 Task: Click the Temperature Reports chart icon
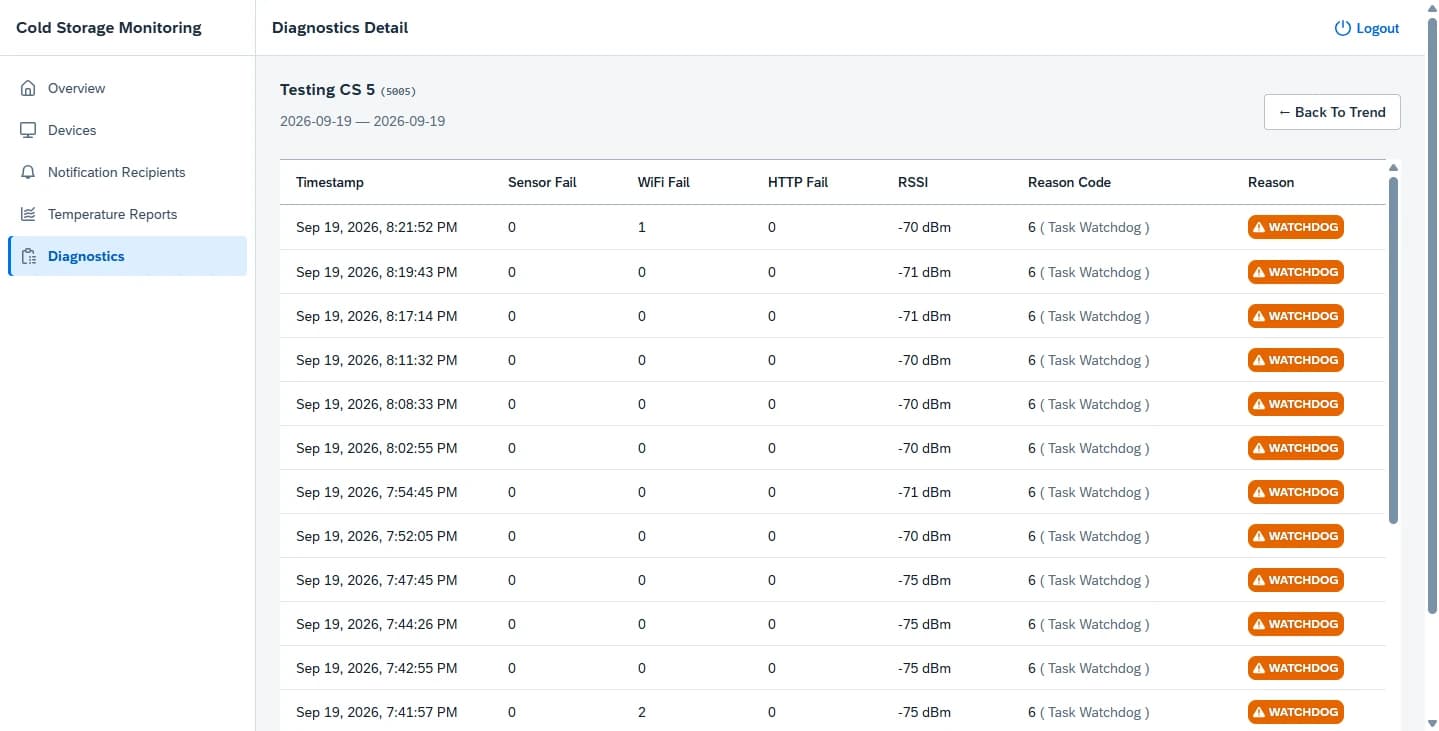tap(28, 214)
